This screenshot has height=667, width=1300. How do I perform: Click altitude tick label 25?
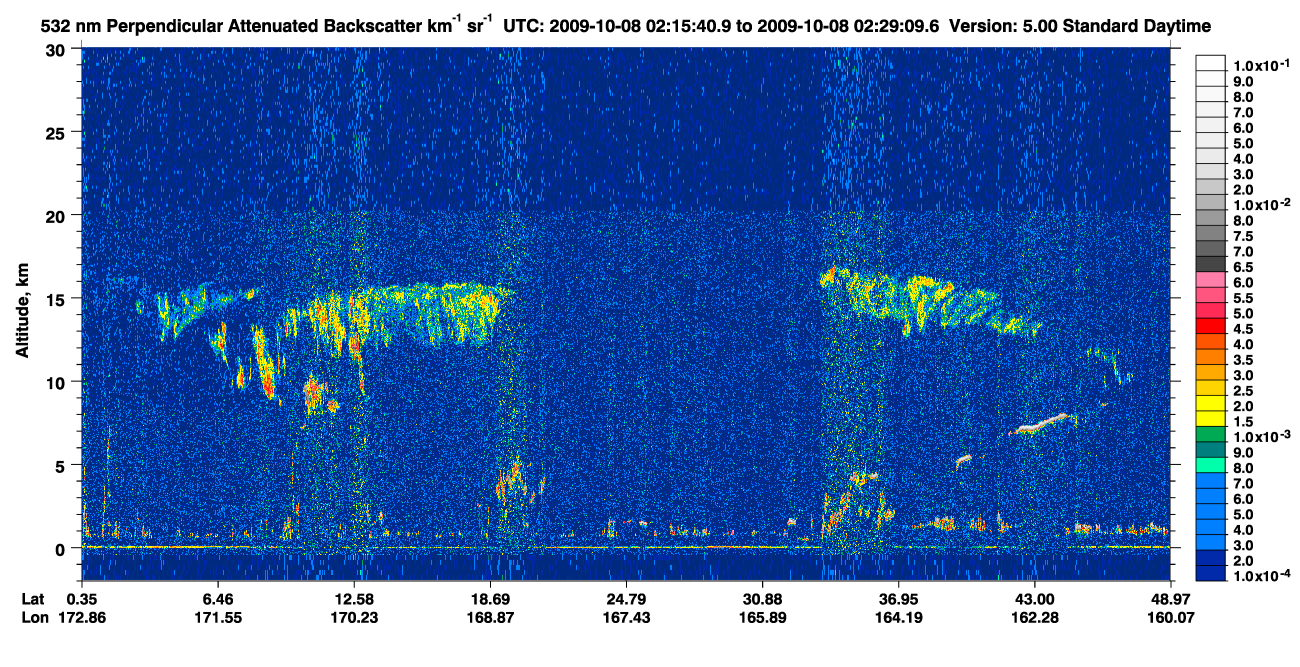[56, 132]
